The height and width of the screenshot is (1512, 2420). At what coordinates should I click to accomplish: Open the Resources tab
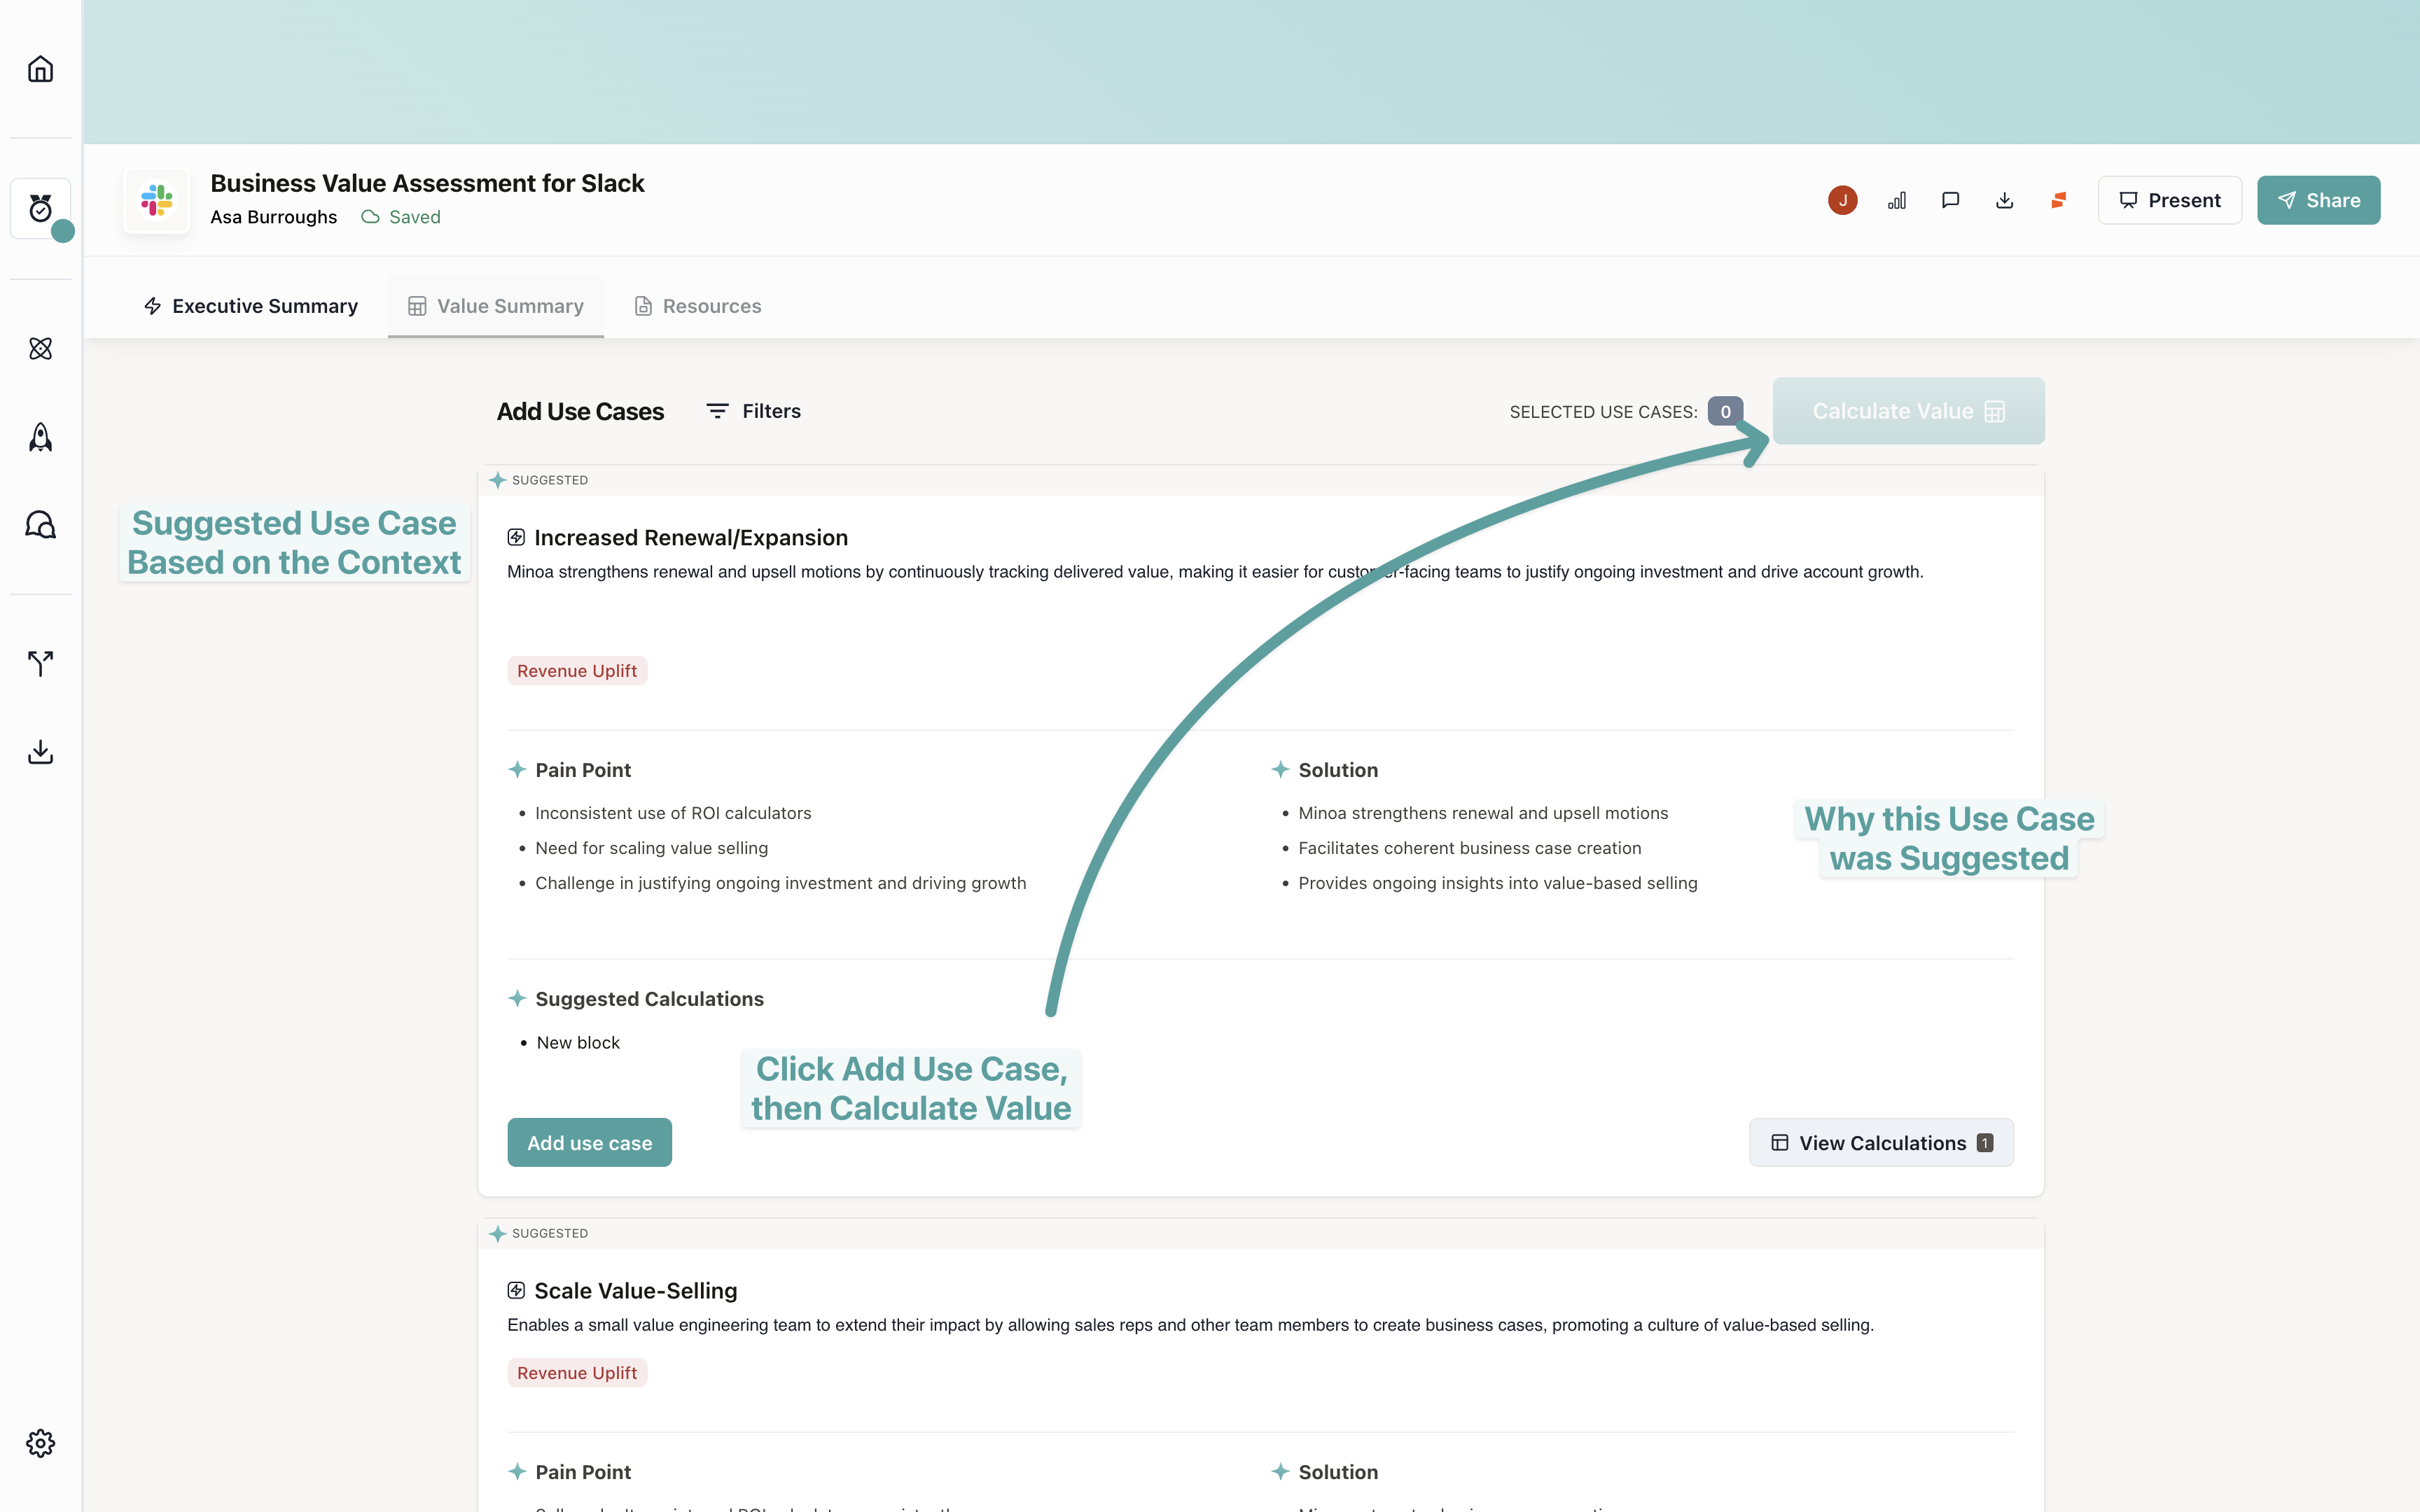697,306
